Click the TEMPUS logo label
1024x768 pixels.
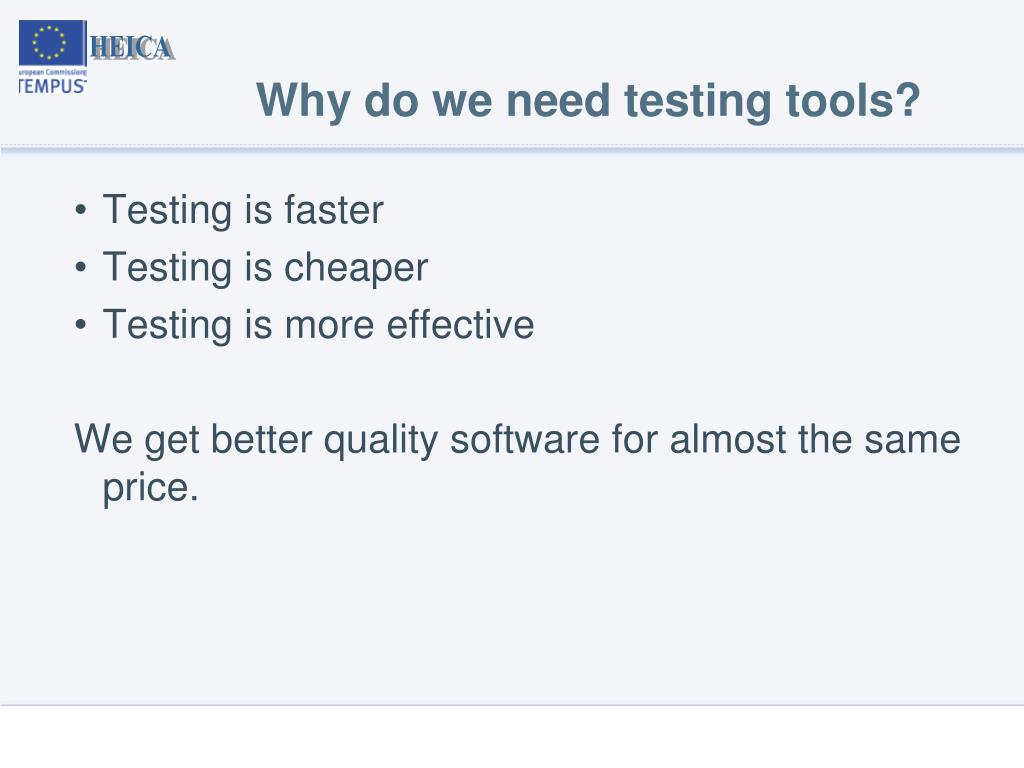tap(52, 86)
